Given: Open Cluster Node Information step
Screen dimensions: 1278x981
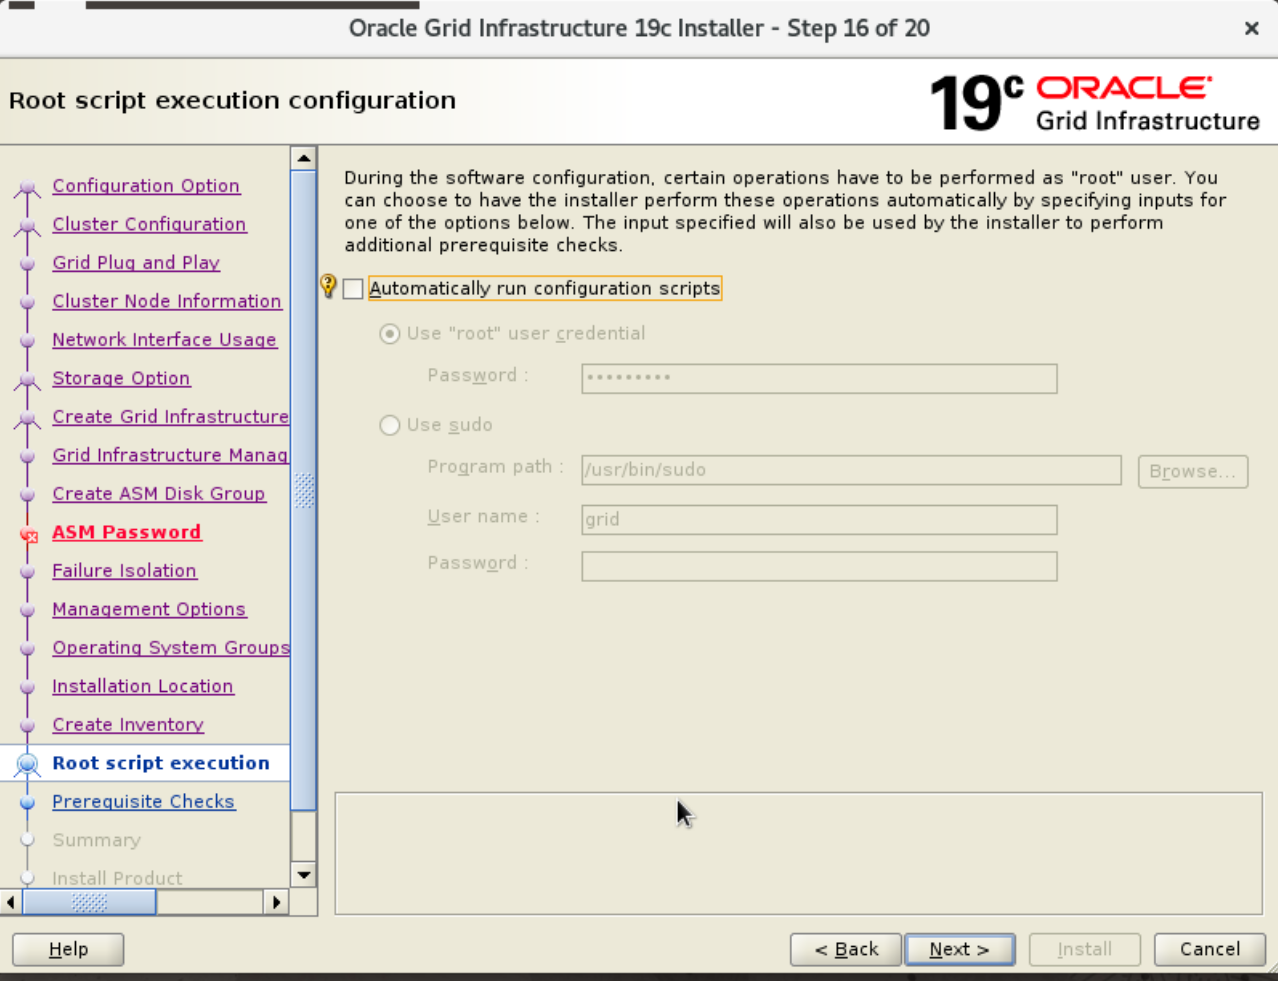Looking at the screenshot, I should coord(167,301).
